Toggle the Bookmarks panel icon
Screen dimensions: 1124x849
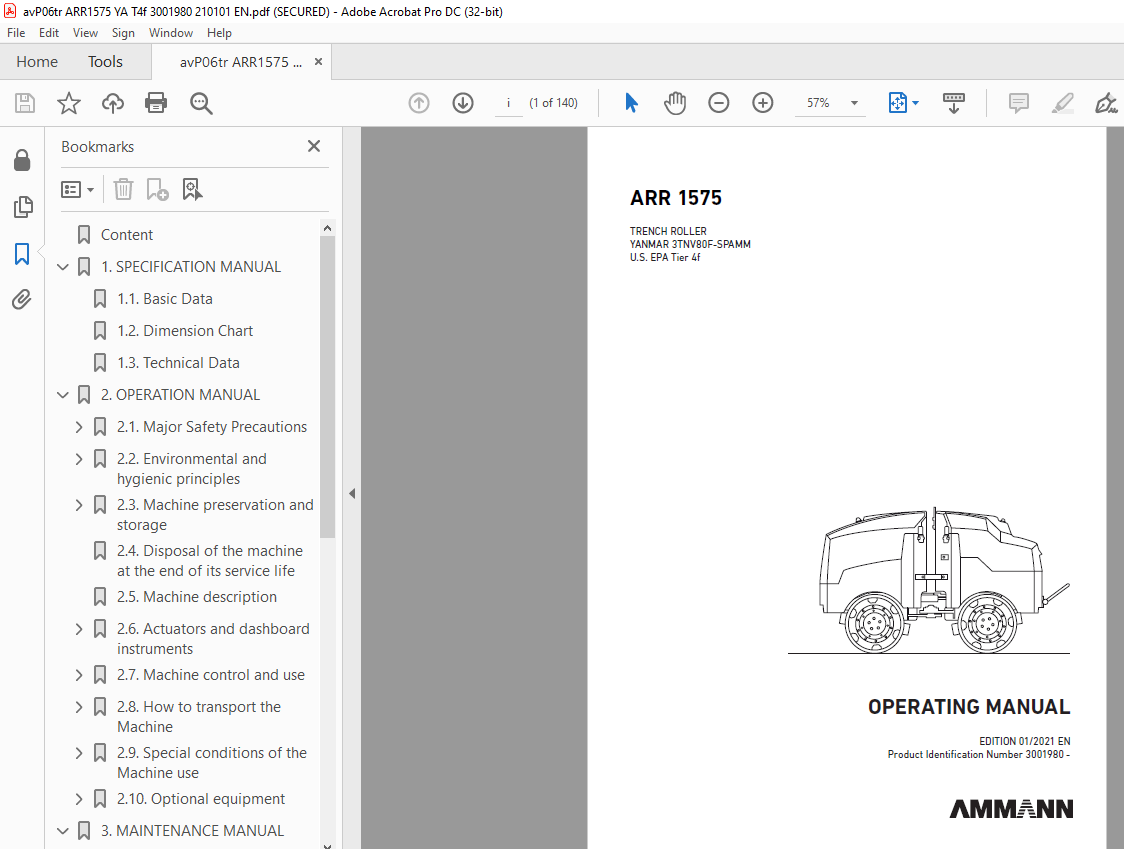(x=22, y=254)
